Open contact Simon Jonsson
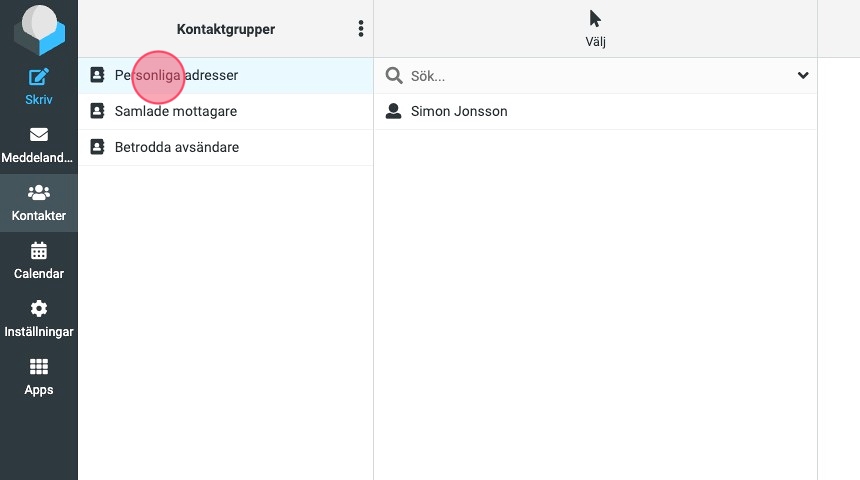This screenshot has width=860, height=480. pos(459,111)
